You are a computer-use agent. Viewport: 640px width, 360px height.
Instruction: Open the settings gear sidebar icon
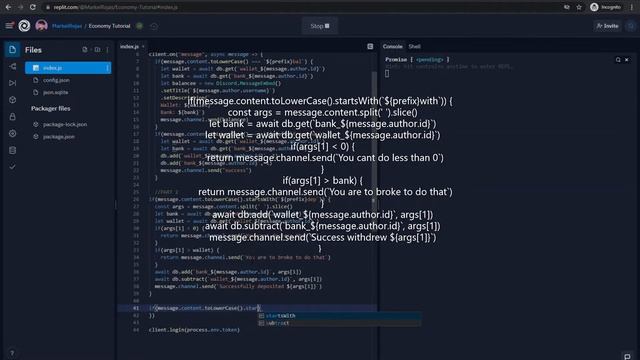click(x=12, y=133)
